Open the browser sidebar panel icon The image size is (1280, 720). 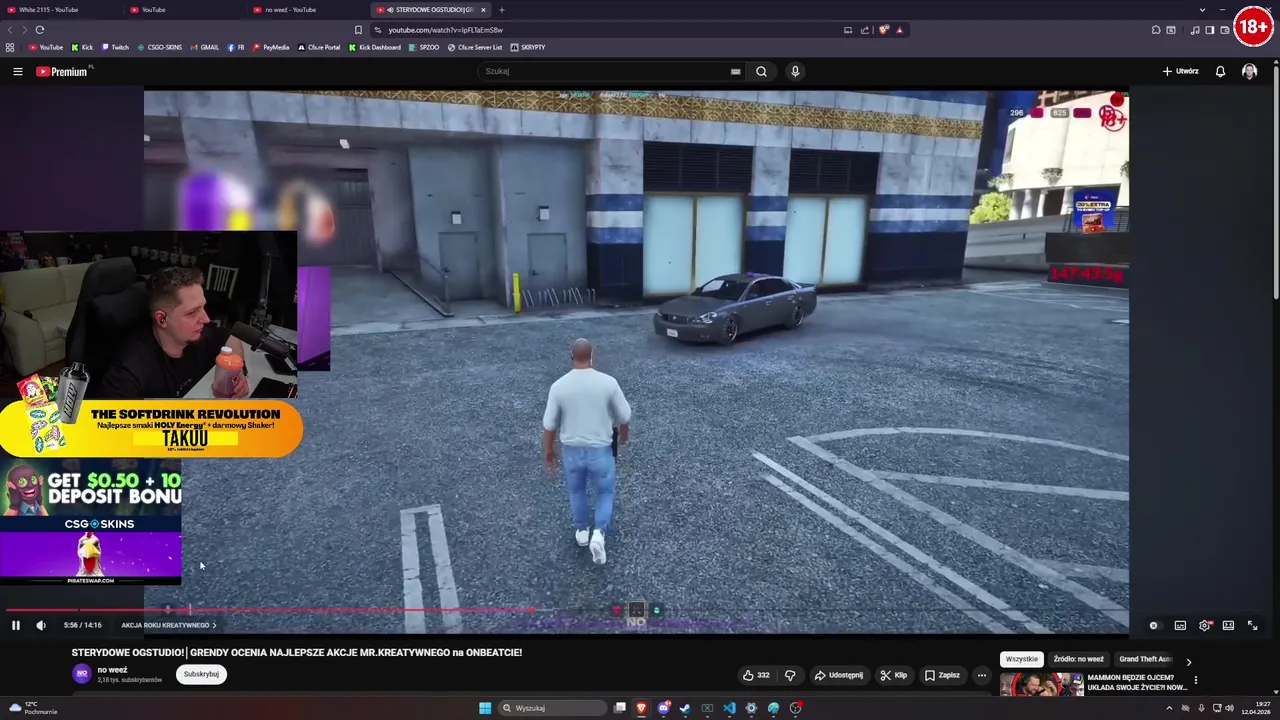1210,30
